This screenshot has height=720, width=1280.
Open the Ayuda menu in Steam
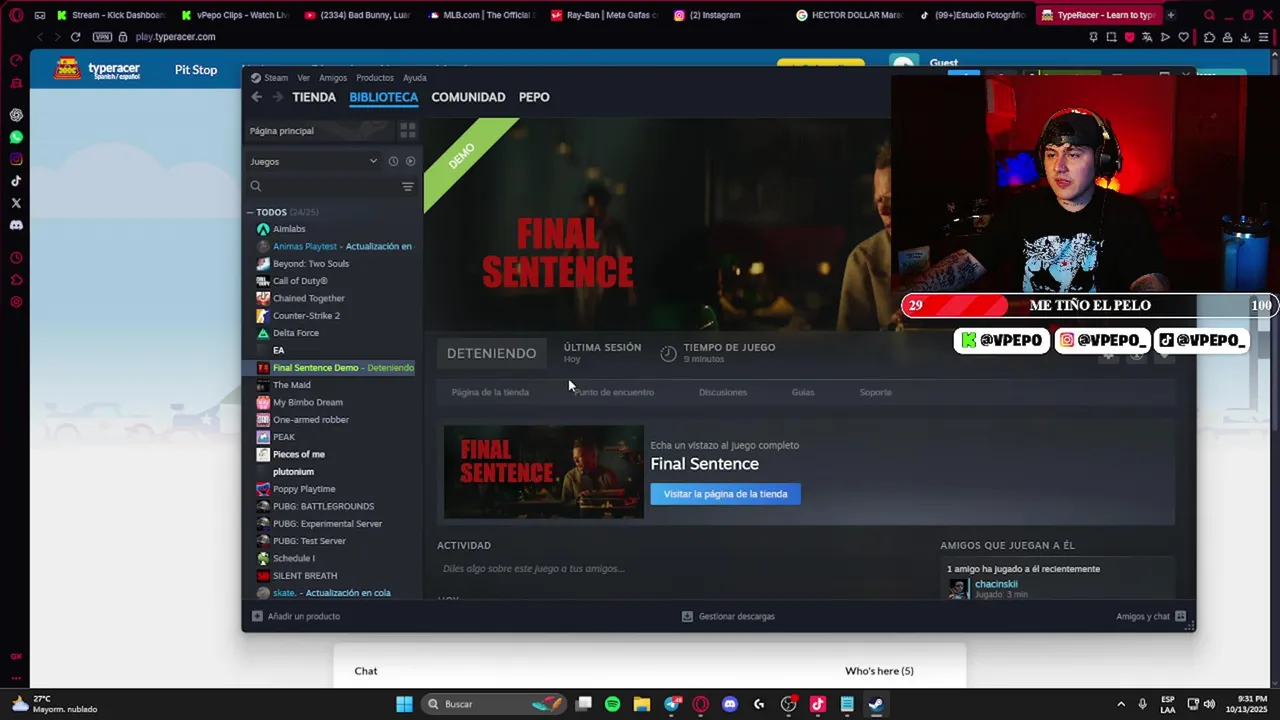coord(415,78)
